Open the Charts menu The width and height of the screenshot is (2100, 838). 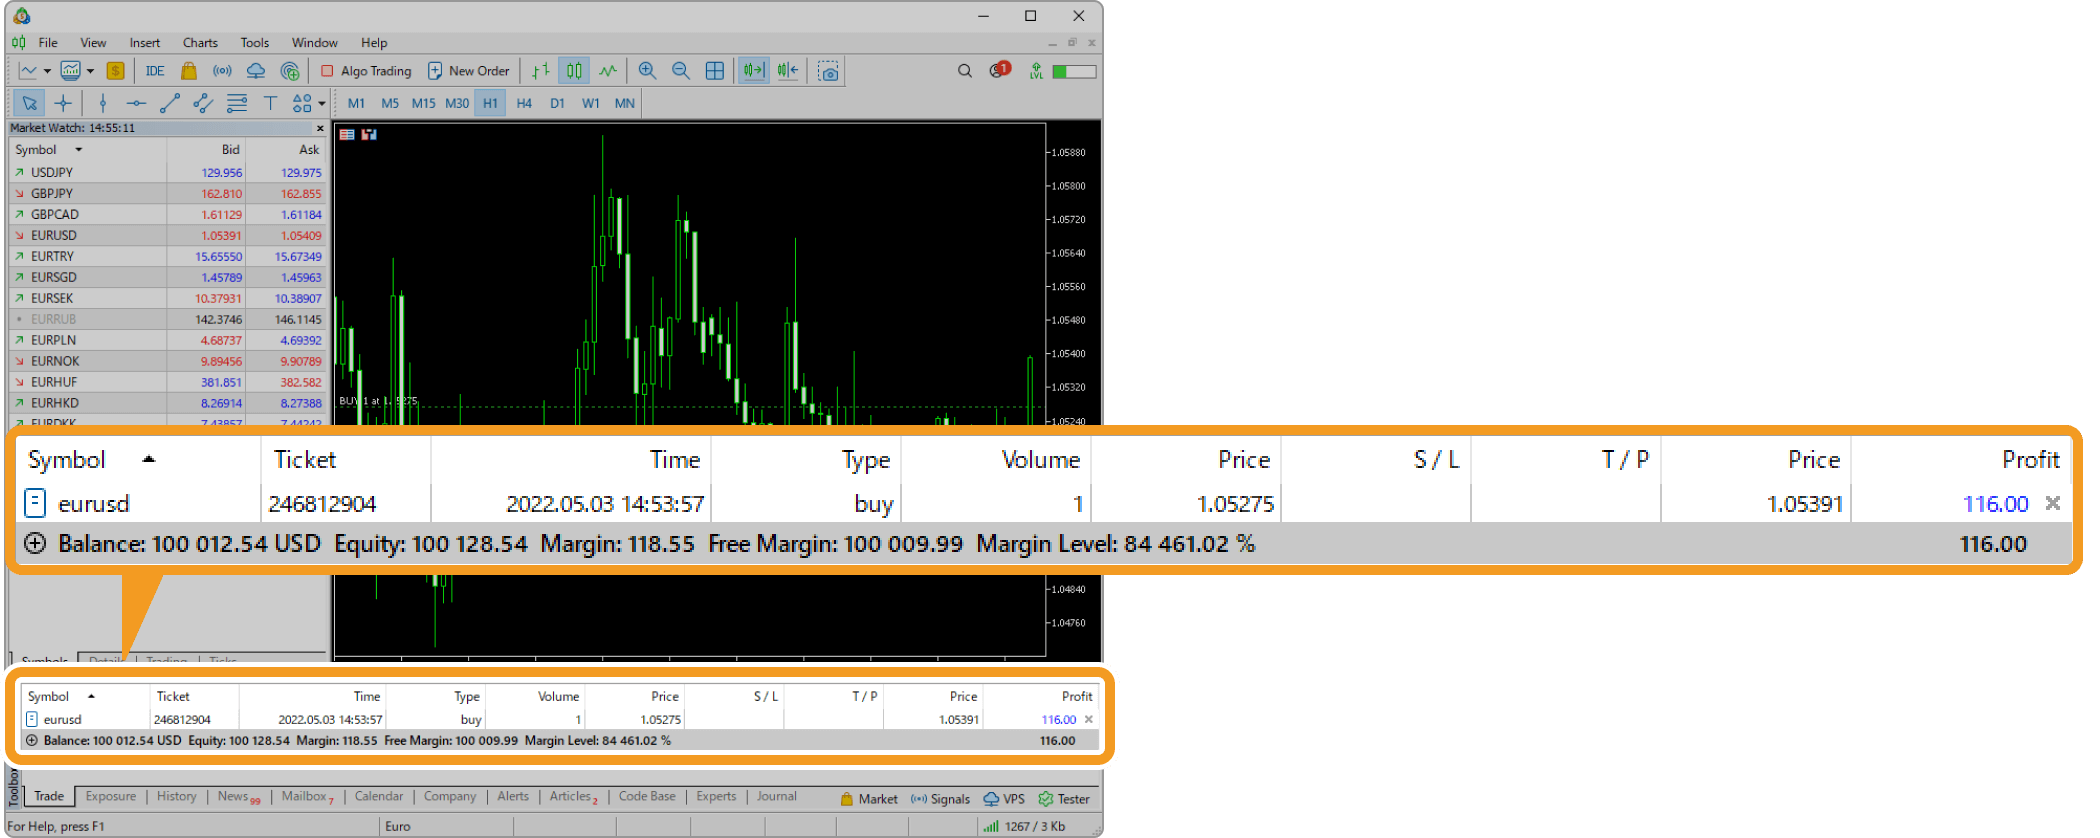[200, 43]
